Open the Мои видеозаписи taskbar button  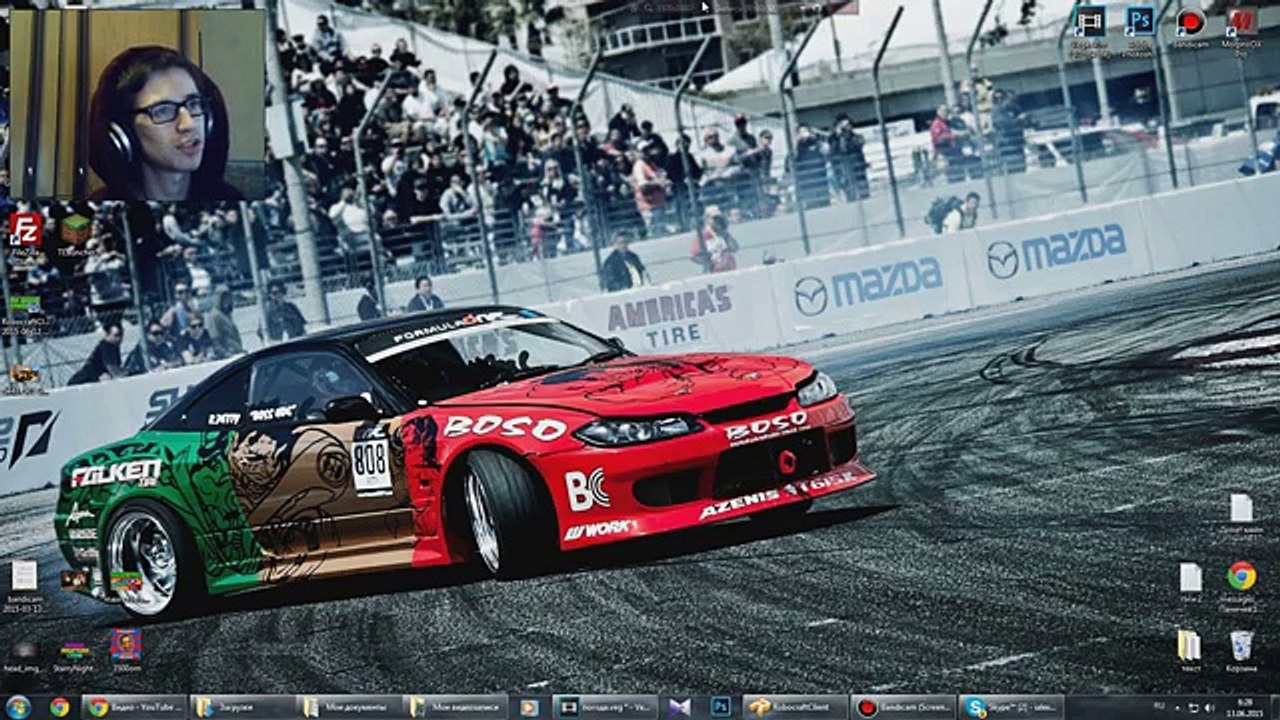point(455,707)
